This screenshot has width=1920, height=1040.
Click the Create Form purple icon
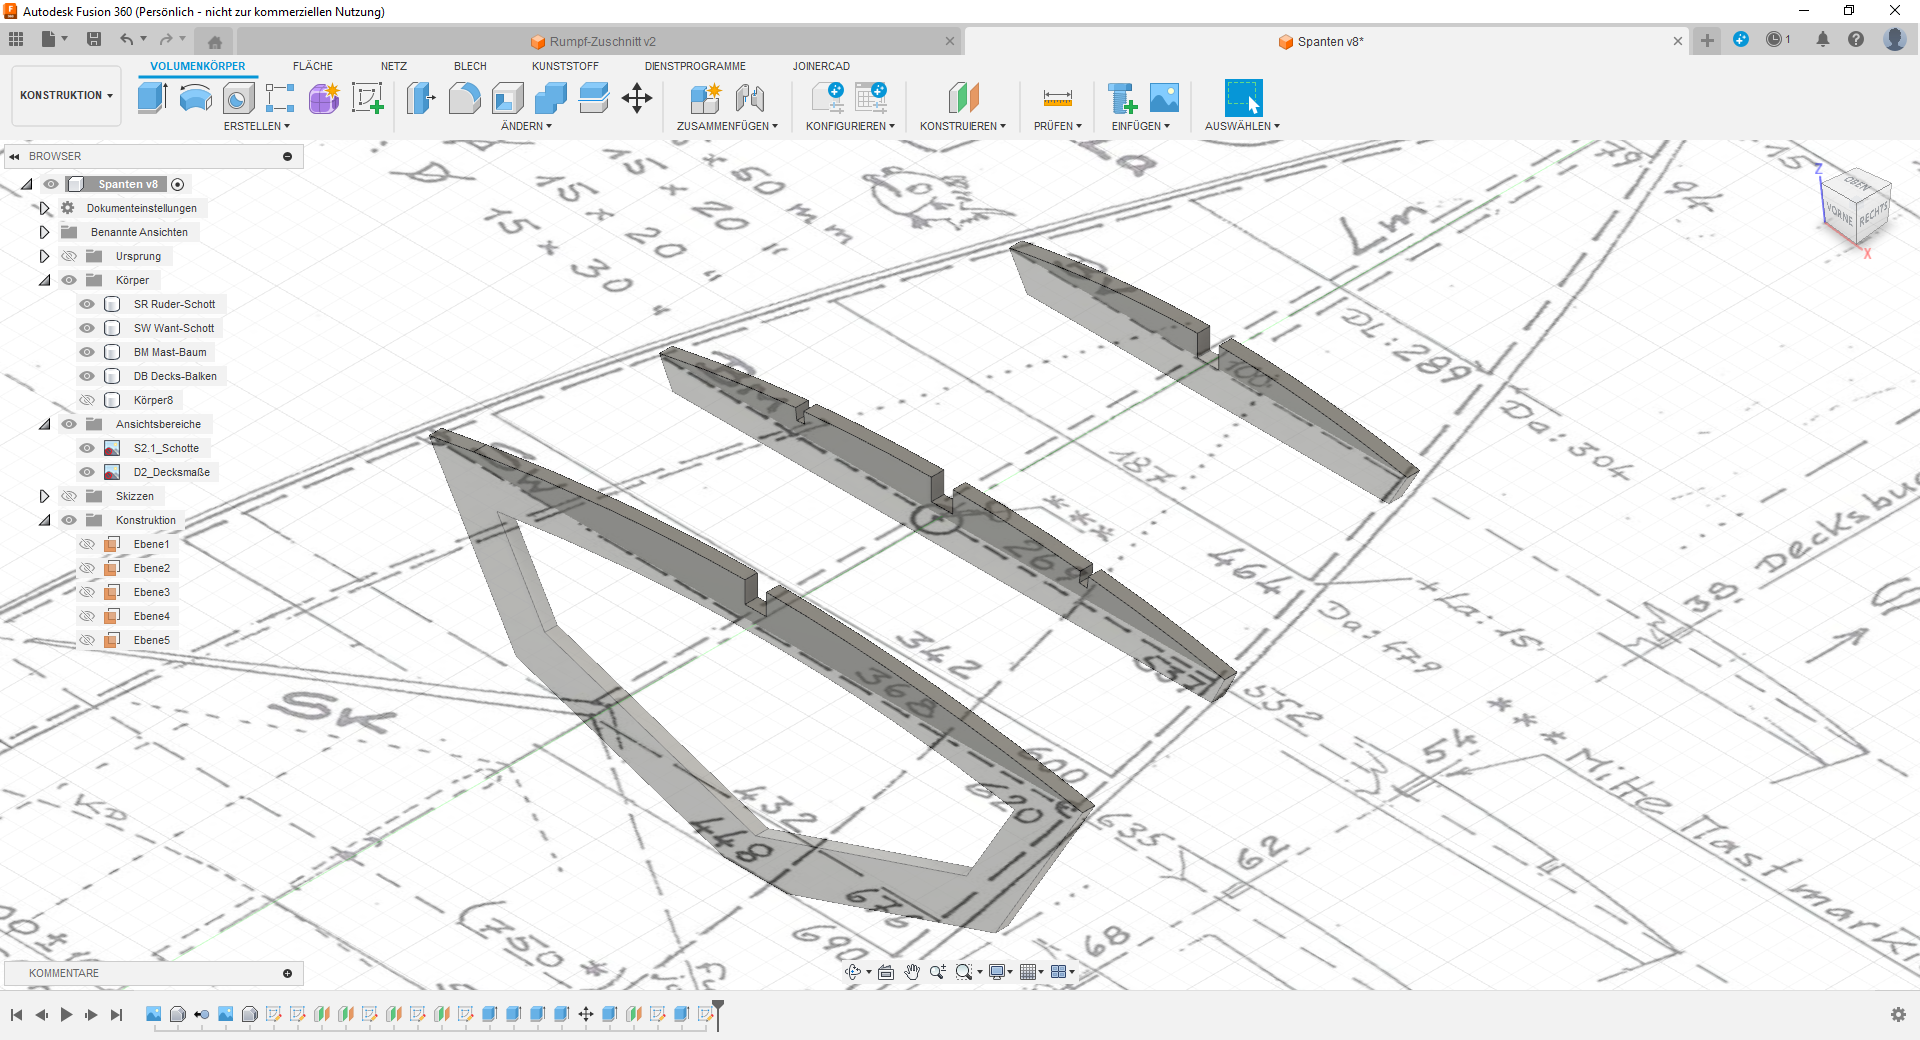point(324,98)
